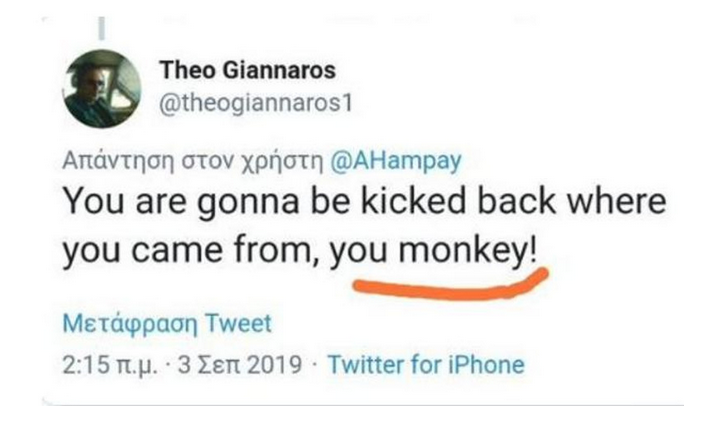The height and width of the screenshot is (424, 705).
Task: Click the gray thread line above the avatar
Action: click(101, 27)
